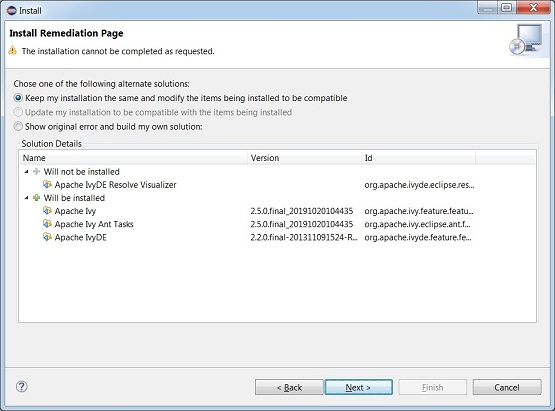Cancel the installation dialog
Viewport: 555px width, 411px height.
click(507, 387)
